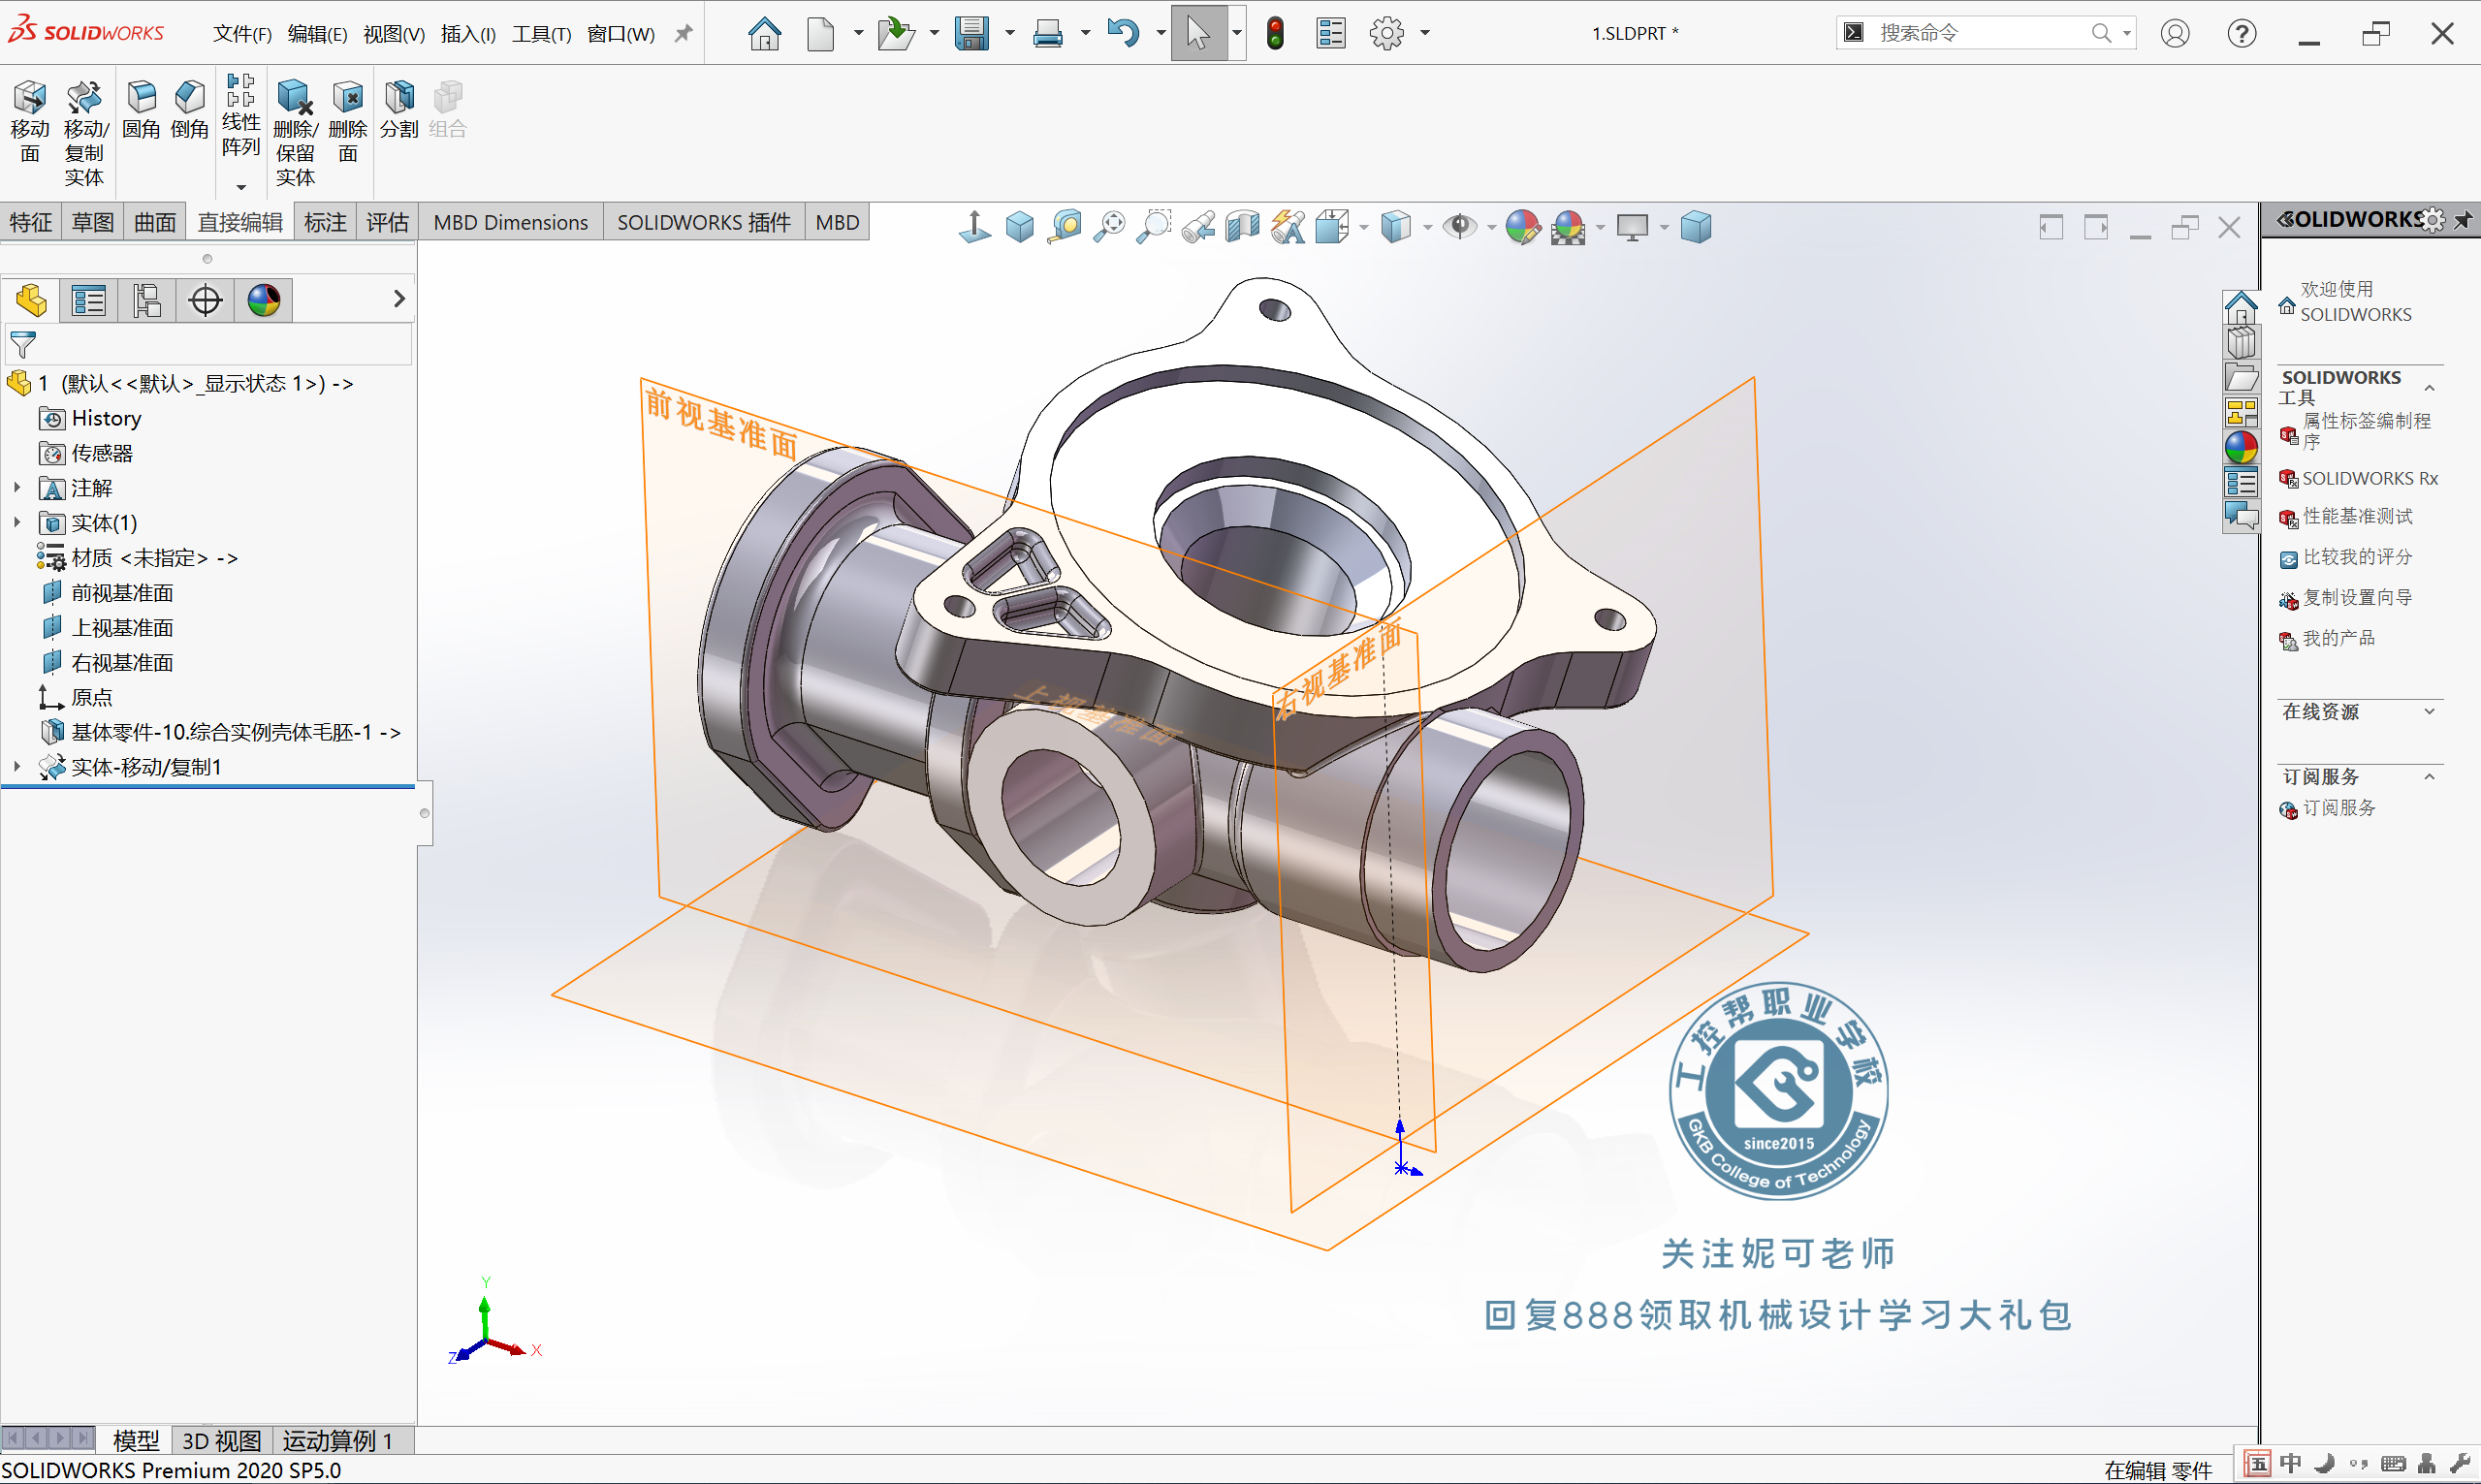Open the DisplayManager color ball tab
The height and width of the screenshot is (1484, 2481).
264,300
